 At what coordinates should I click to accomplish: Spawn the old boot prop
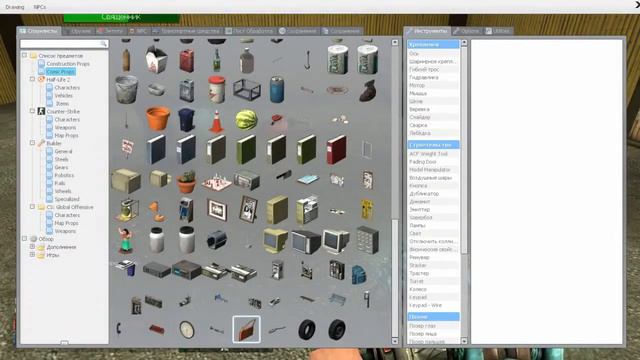pos(367,90)
